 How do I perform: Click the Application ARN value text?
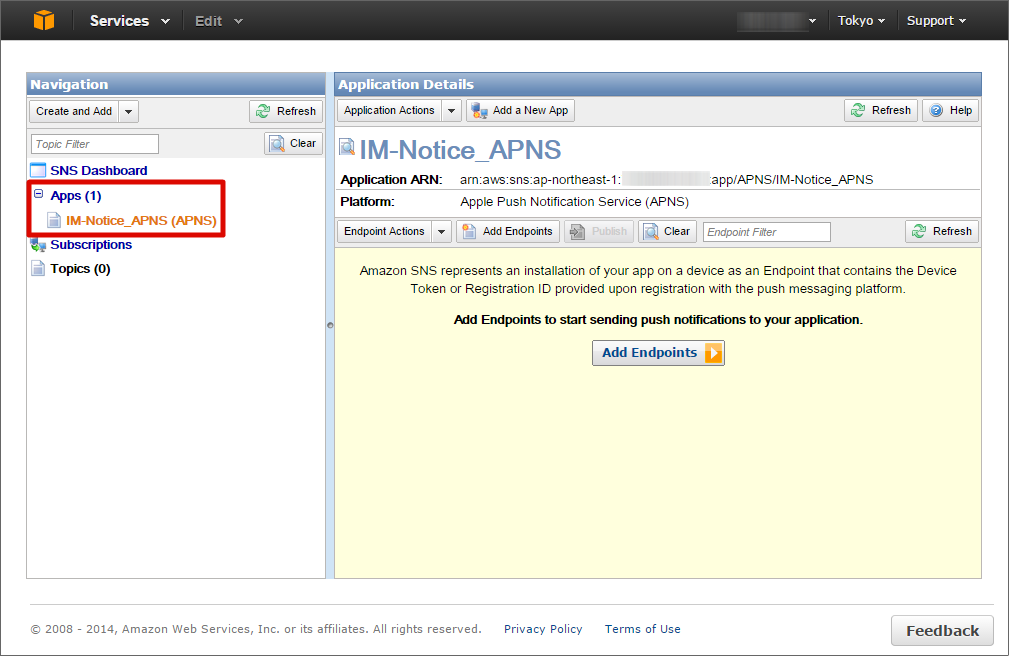click(666, 180)
